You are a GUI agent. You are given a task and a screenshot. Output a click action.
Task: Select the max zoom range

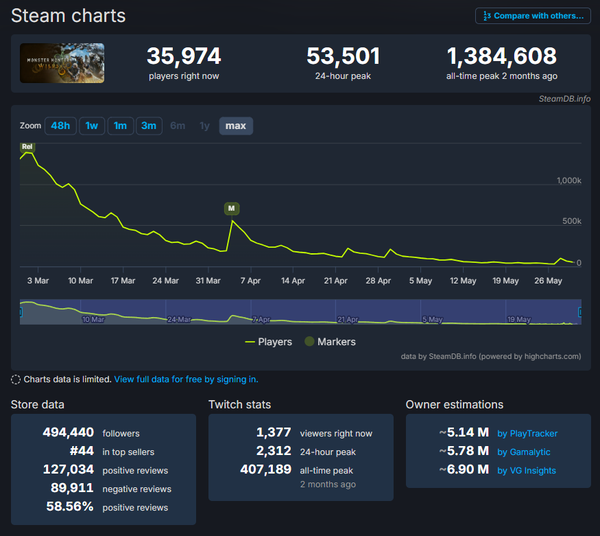tap(236, 126)
